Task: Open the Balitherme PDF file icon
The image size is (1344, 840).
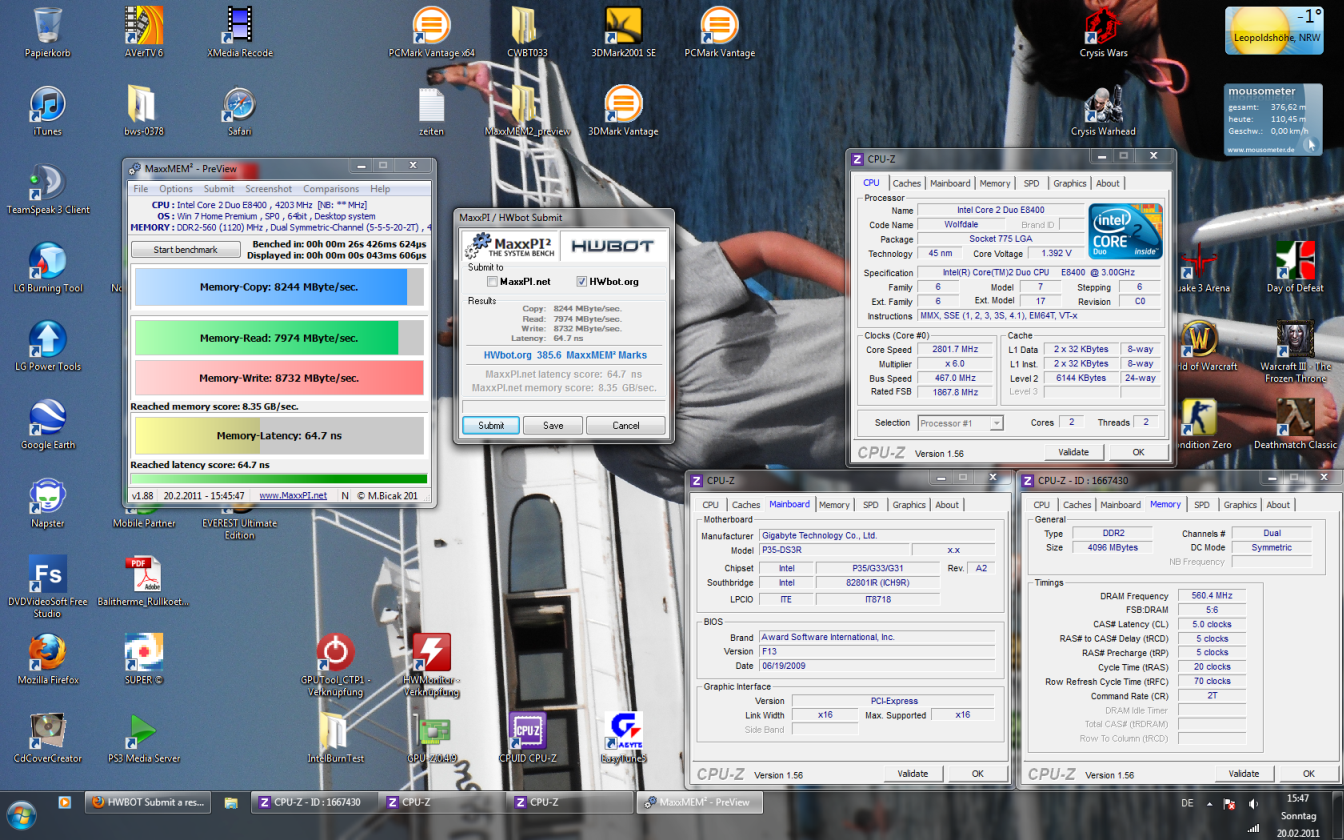Action: pos(144,581)
